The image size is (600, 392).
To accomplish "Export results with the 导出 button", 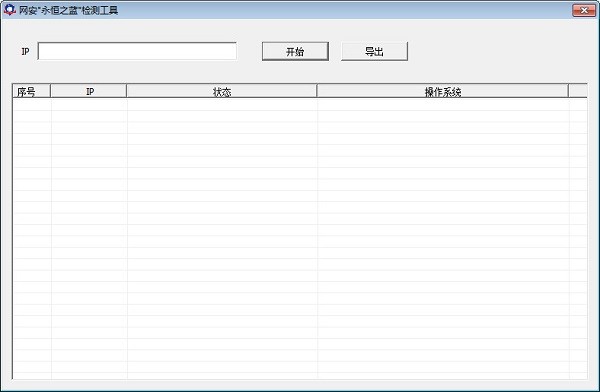I will 374,51.
